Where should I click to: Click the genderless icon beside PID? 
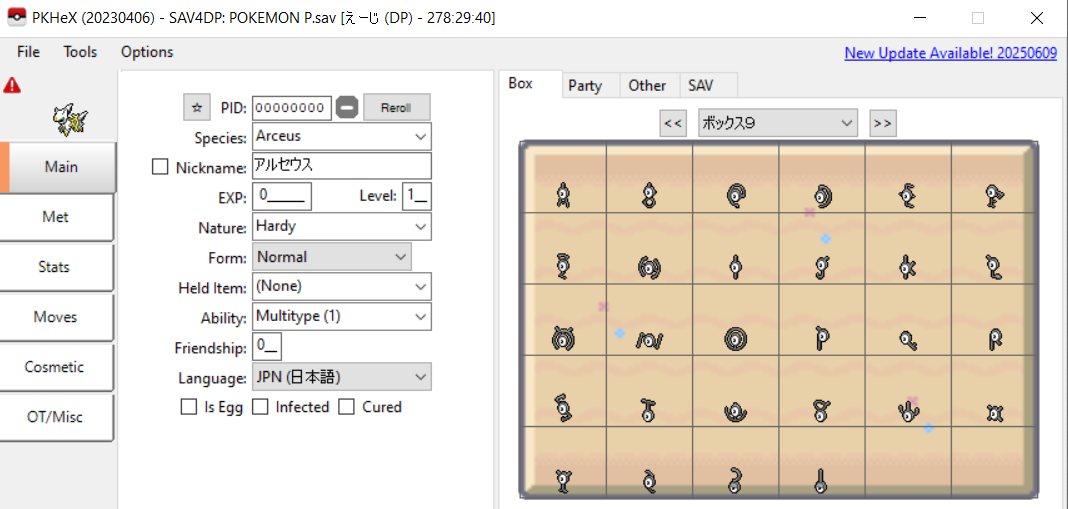pos(347,107)
